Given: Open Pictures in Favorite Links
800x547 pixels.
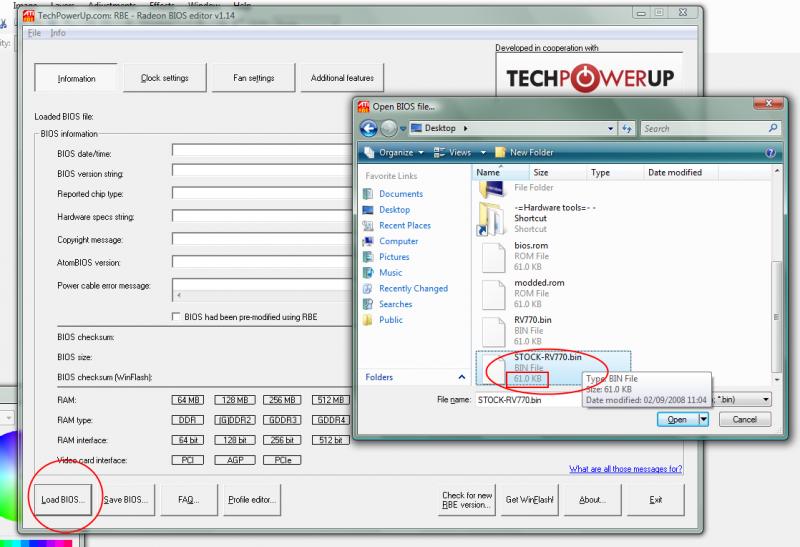Looking at the screenshot, I should 394,257.
